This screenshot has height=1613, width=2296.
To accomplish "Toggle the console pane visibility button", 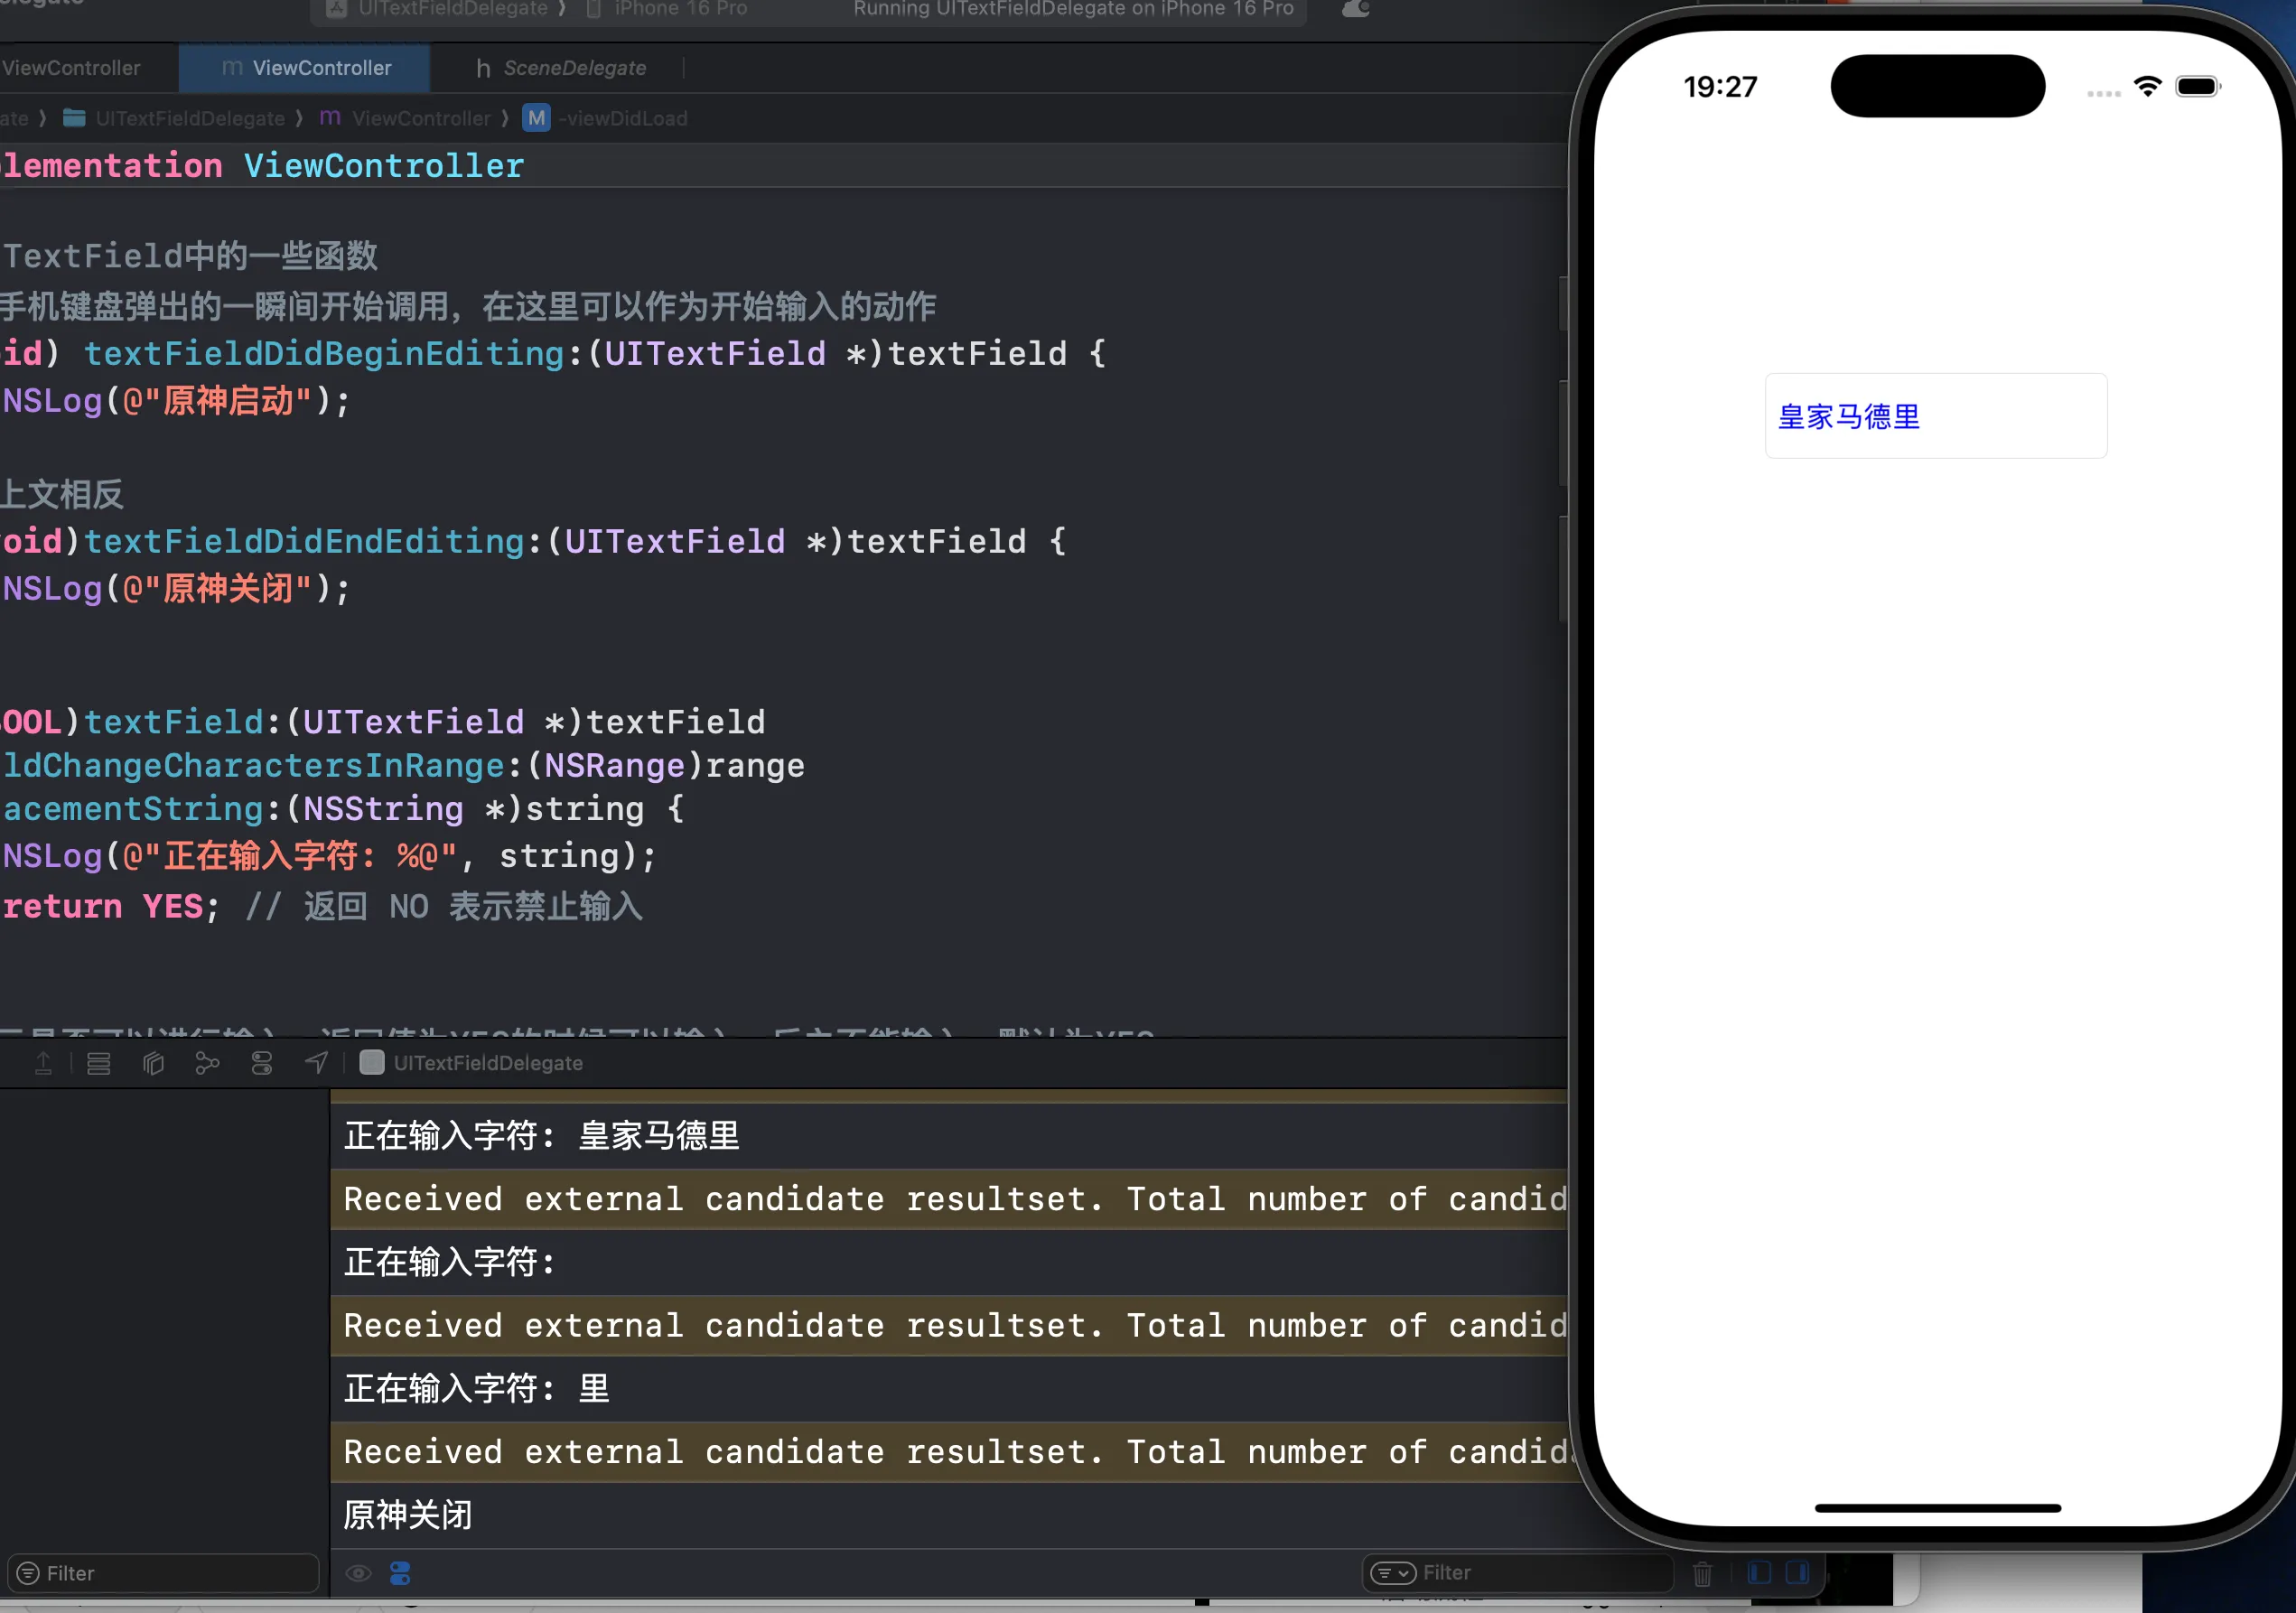I will click(x=1797, y=1572).
